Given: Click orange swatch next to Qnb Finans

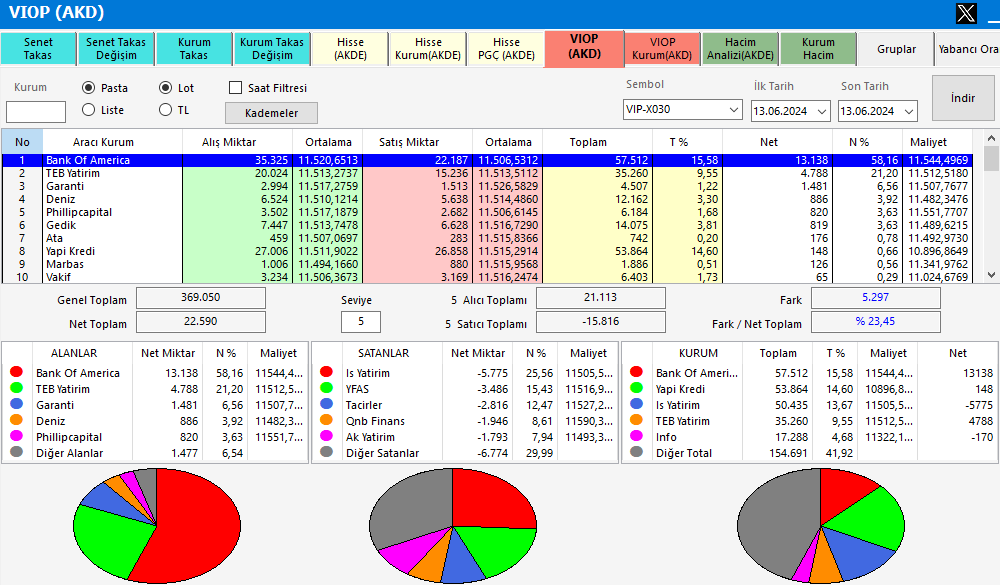Looking at the screenshot, I should [x=327, y=420].
